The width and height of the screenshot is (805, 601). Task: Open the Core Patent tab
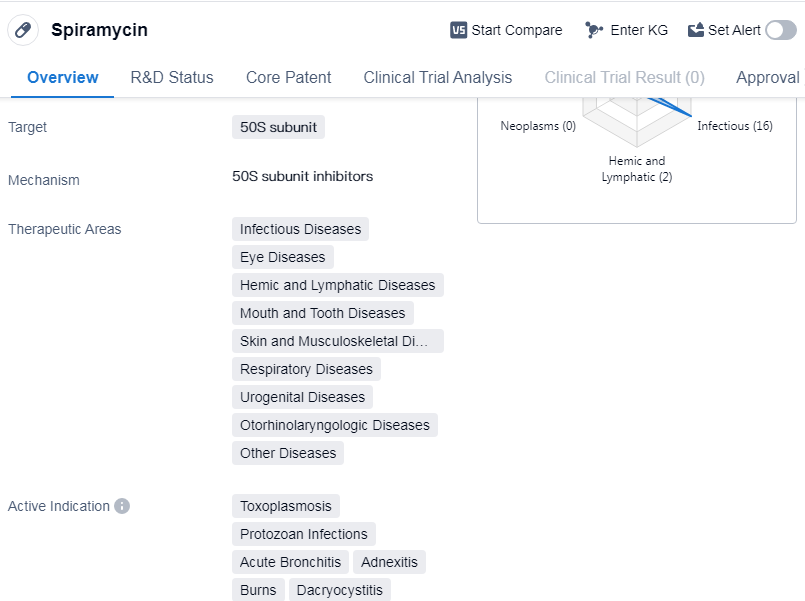click(x=289, y=77)
